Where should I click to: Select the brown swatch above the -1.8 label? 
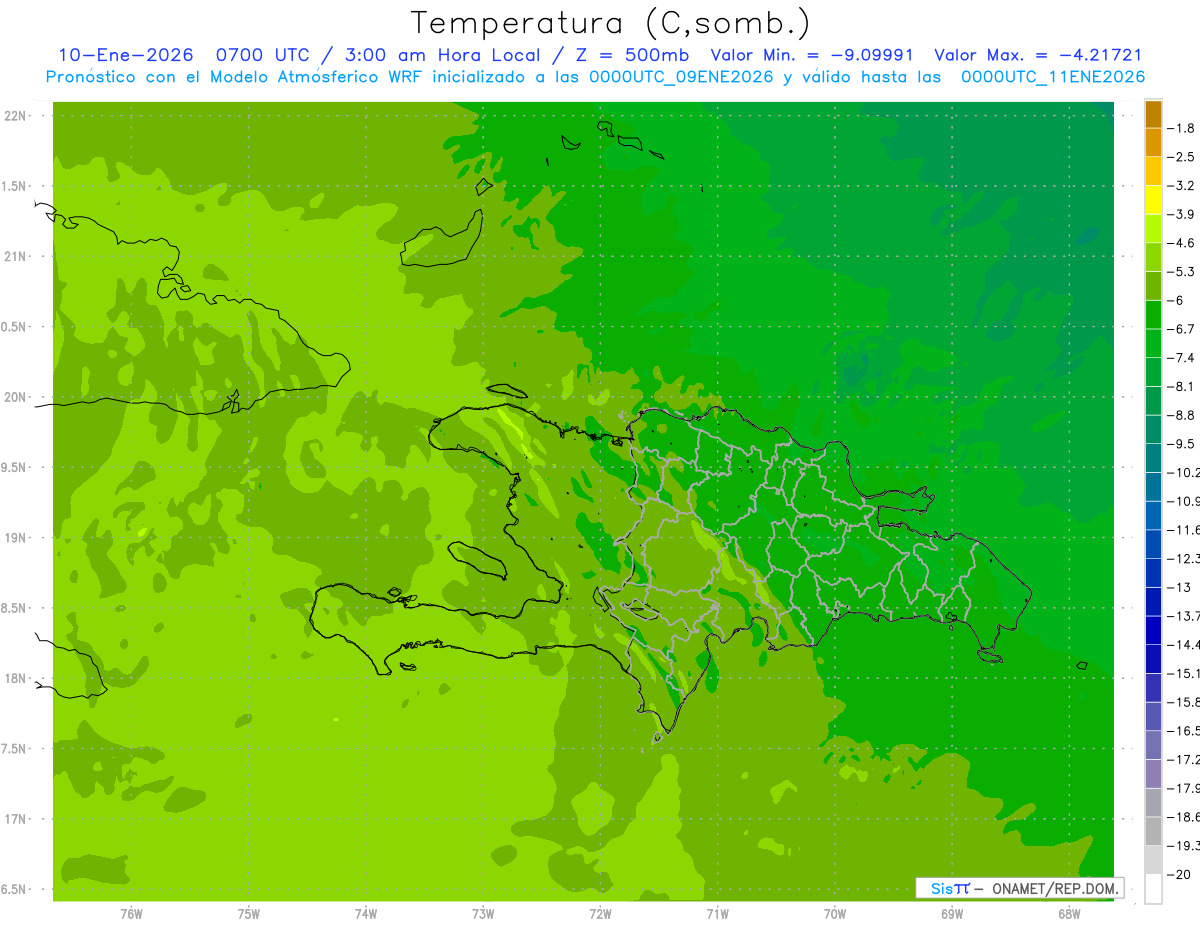coord(1153,114)
